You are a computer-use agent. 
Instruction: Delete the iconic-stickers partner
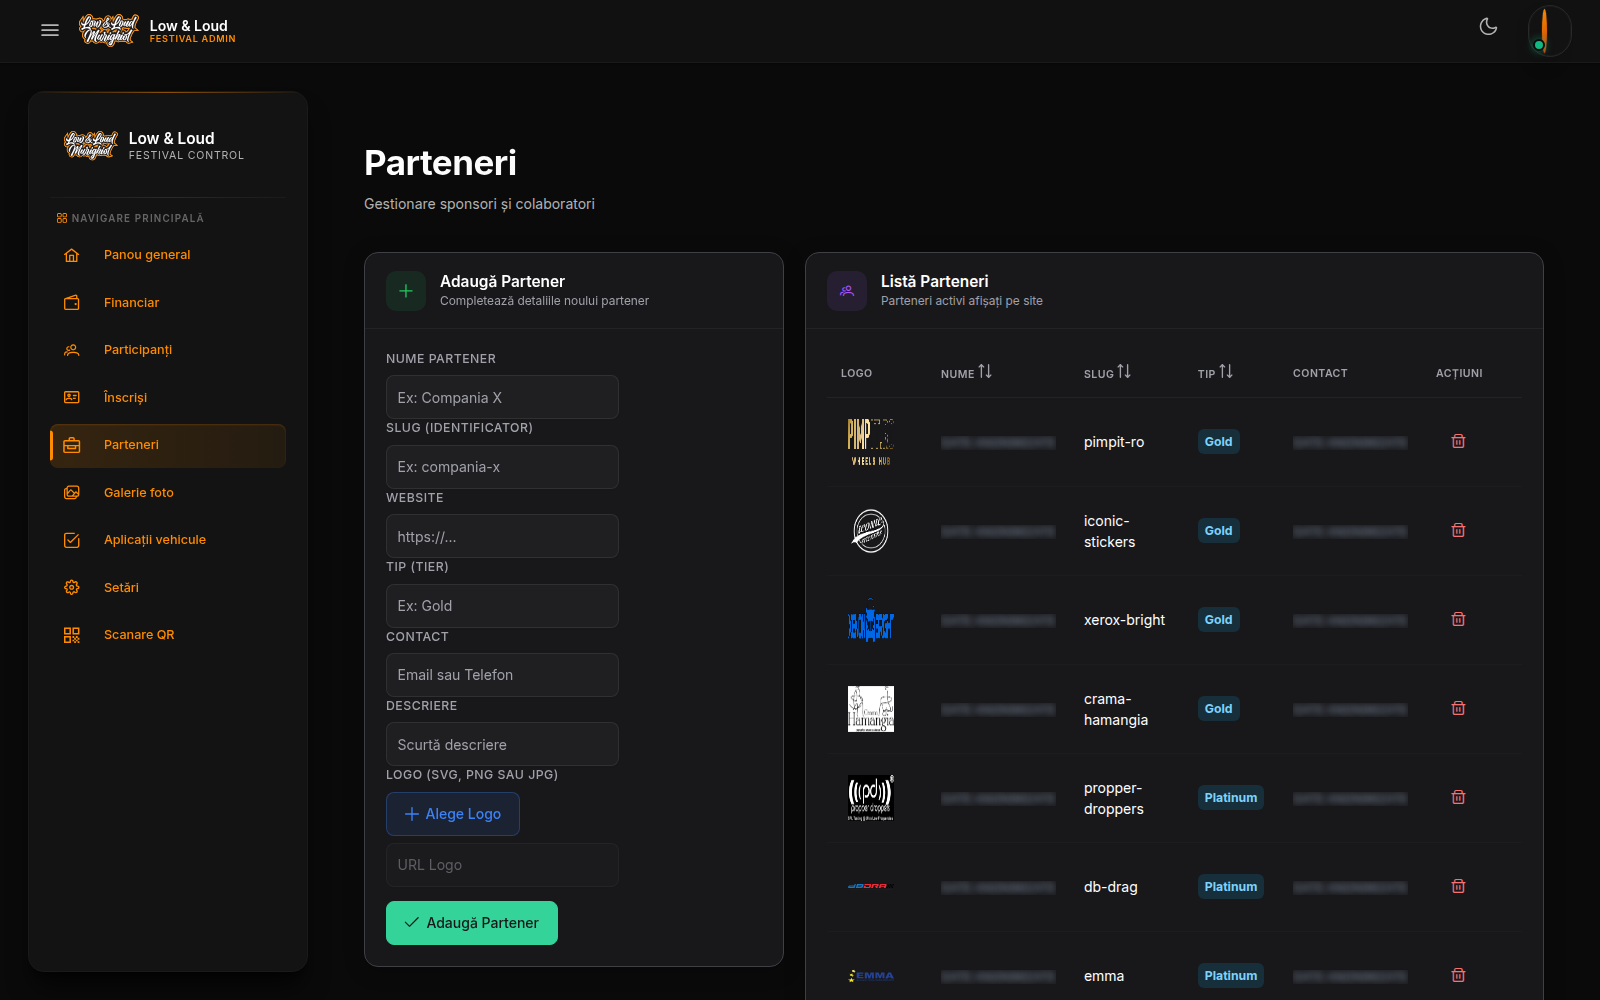click(x=1458, y=530)
